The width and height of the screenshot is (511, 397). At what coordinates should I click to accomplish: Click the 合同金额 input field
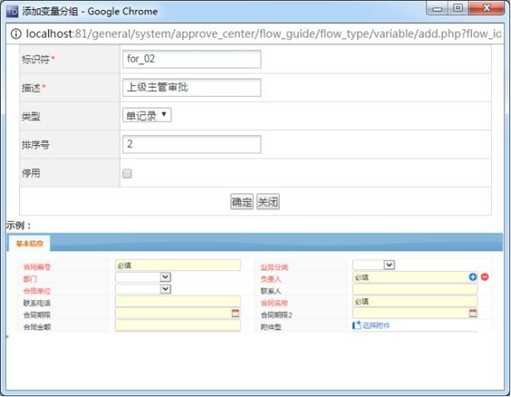(178, 325)
